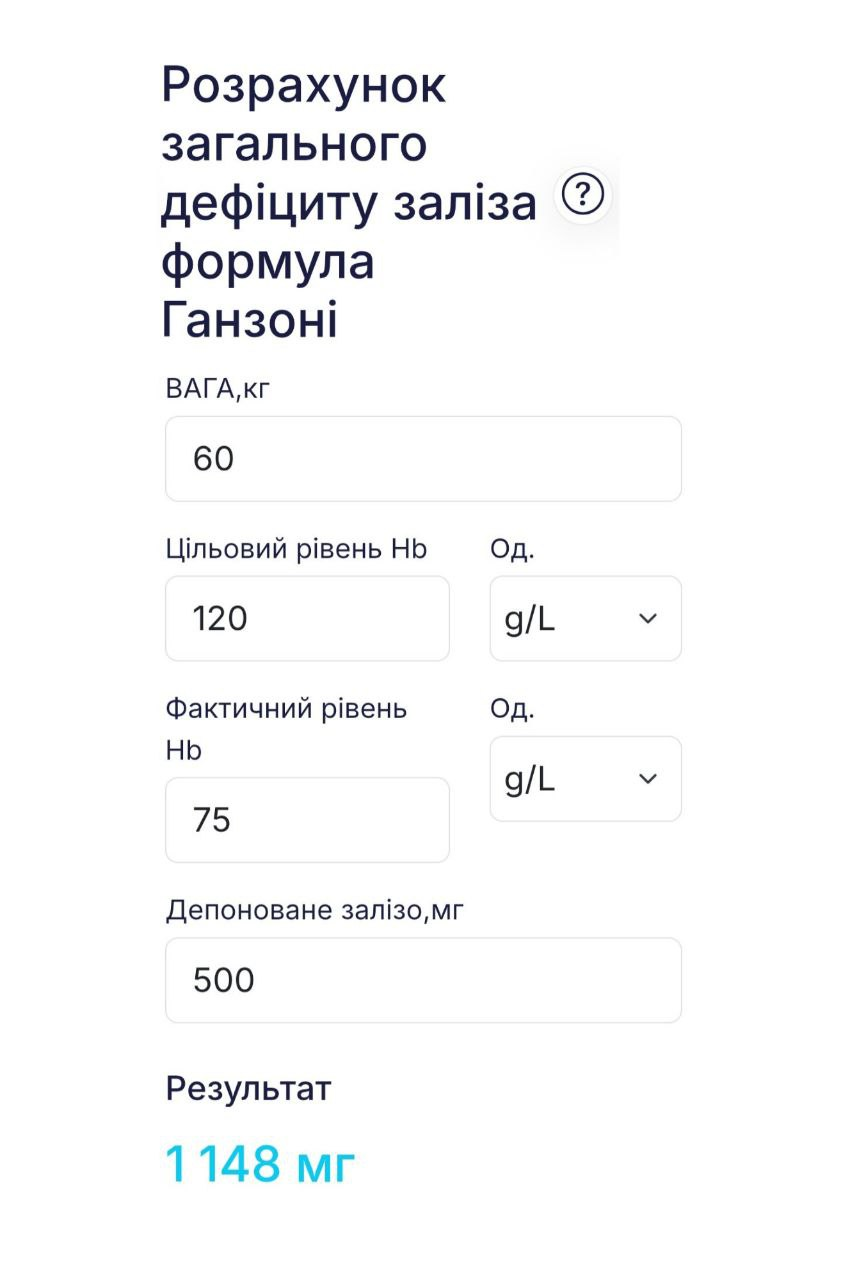
Task: Click the 'Од.' label above target unit
Action: (x=512, y=549)
